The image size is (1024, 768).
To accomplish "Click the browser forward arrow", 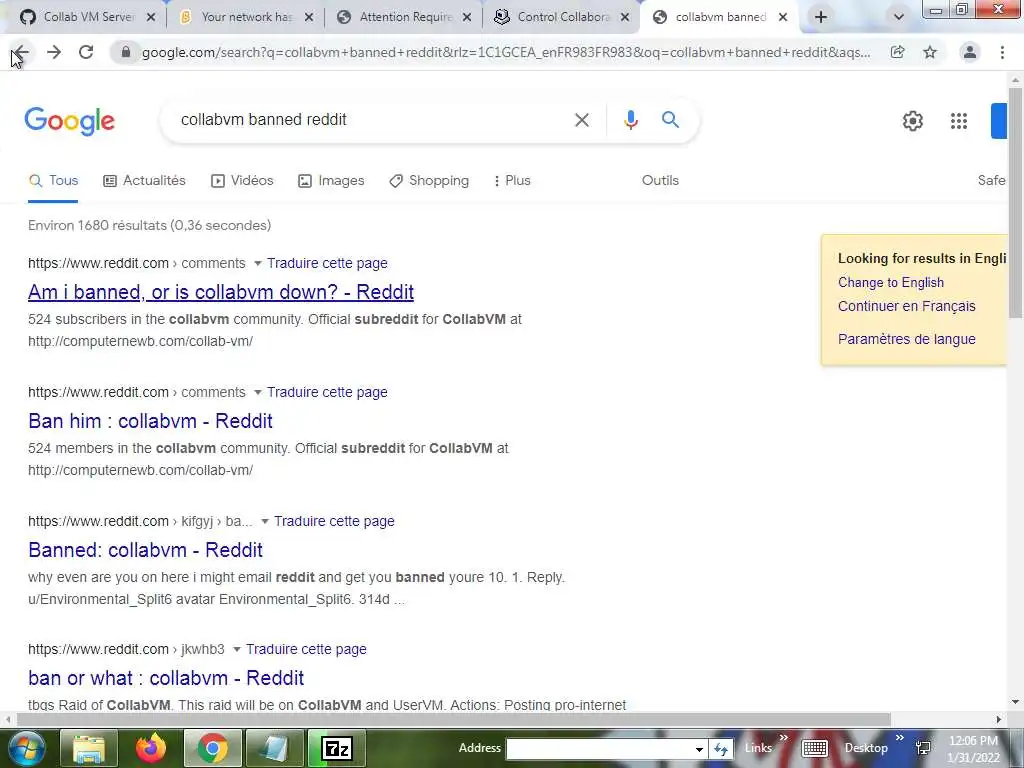I will [x=54, y=52].
